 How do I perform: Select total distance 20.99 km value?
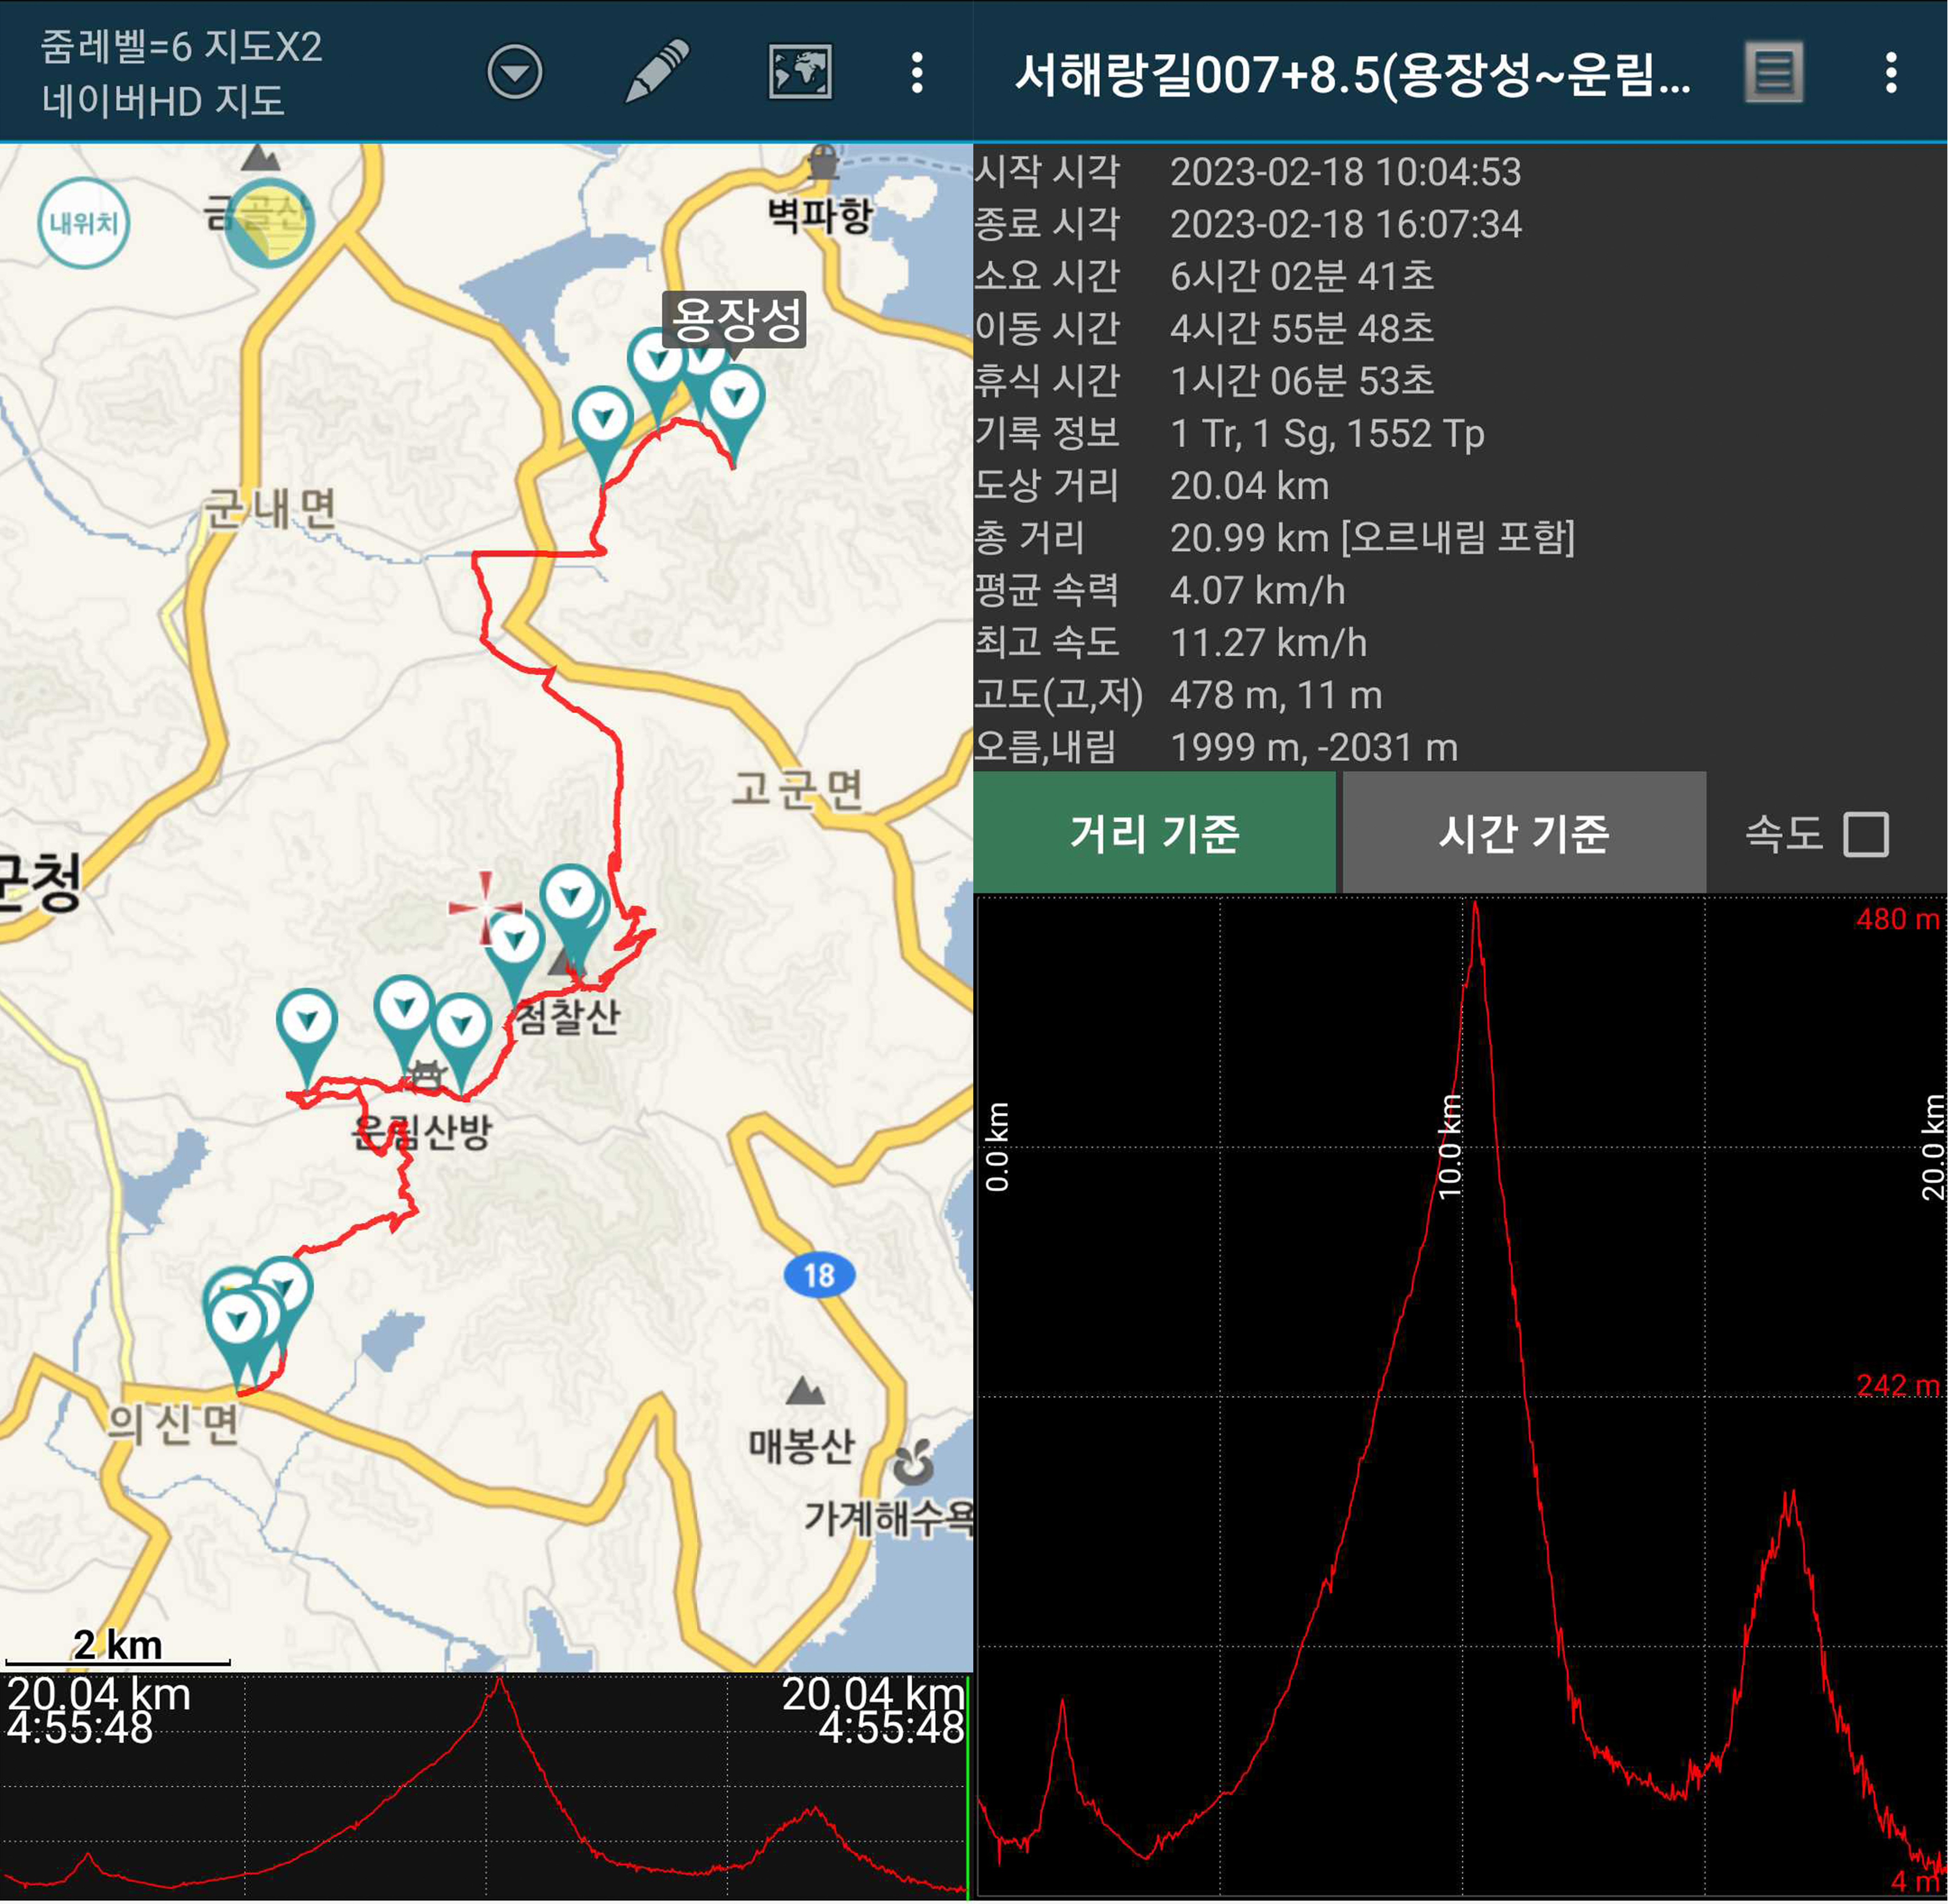coord(1372,538)
